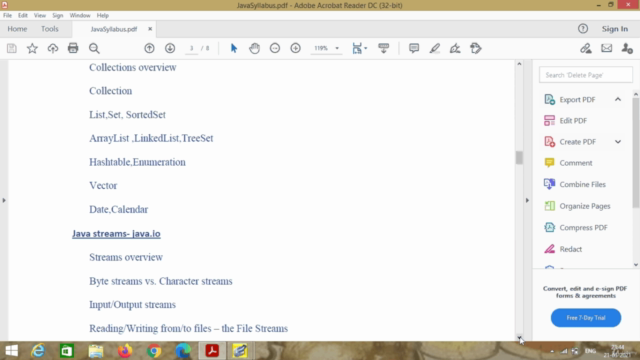Zoom out with minus icon
The width and height of the screenshot is (640, 360).
pyautogui.click(x=275, y=48)
